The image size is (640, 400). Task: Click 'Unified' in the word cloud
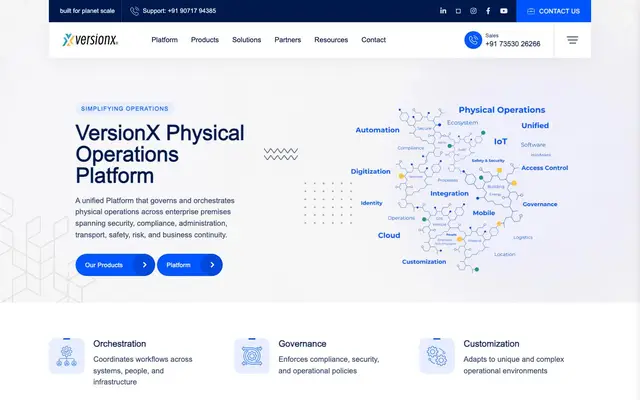pos(535,125)
